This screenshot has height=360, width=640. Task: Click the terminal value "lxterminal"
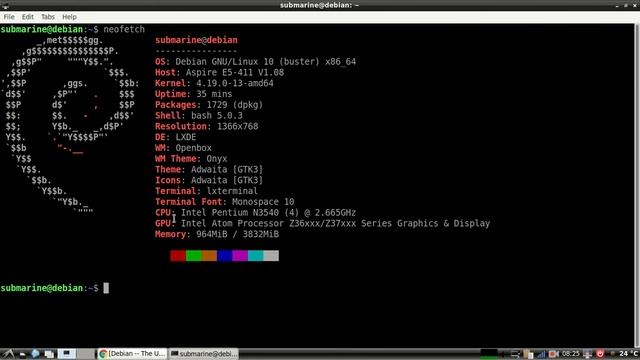tap(232, 191)
